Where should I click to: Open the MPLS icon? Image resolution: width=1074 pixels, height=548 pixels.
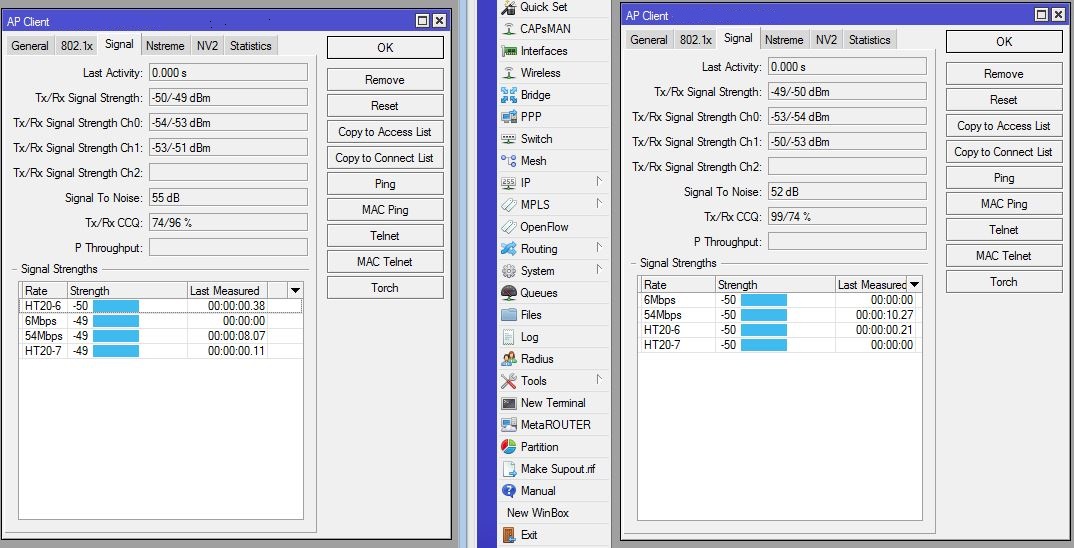(x=508, y=204)
